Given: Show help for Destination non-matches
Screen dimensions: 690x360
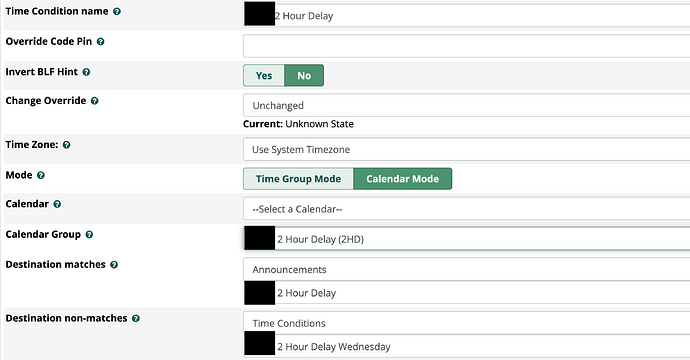Looking at the screenshot, I should [136, 319].
